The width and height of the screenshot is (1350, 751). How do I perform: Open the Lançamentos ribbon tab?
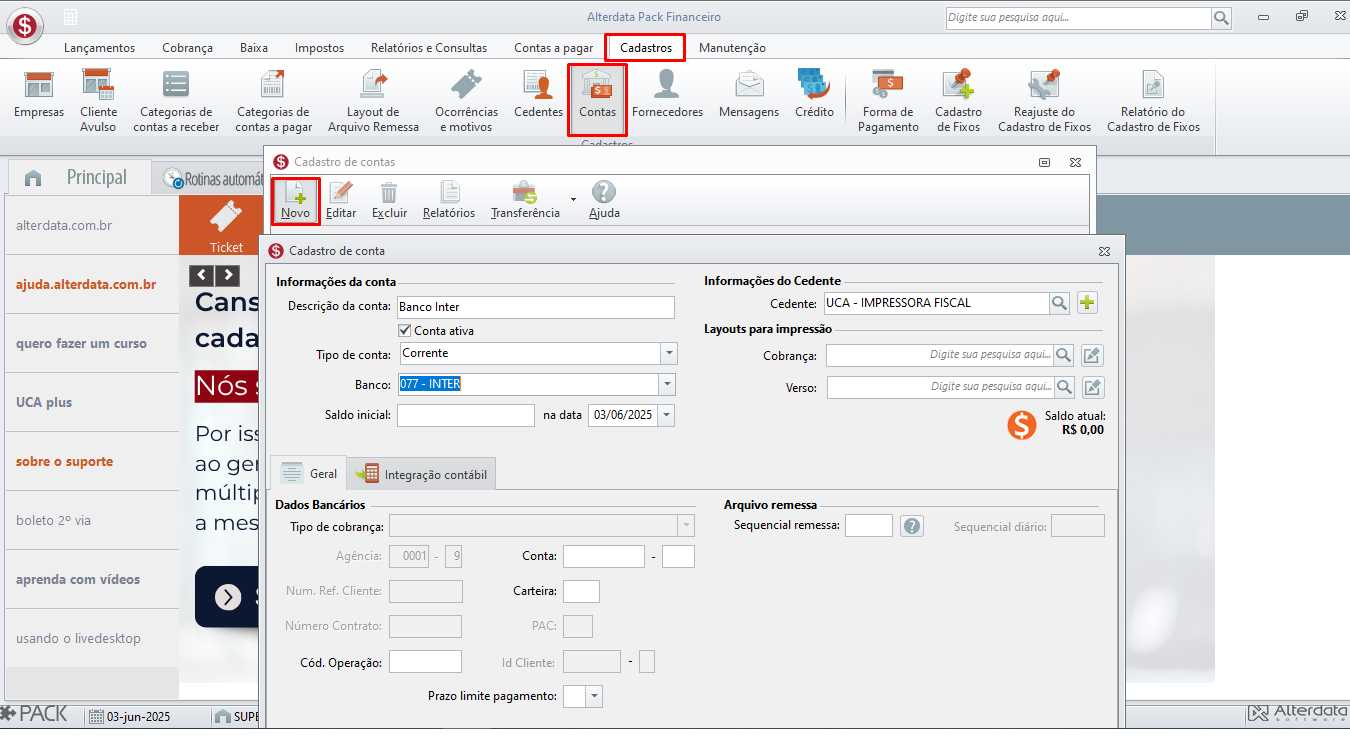pyautogui.click(x=100, y=47)
